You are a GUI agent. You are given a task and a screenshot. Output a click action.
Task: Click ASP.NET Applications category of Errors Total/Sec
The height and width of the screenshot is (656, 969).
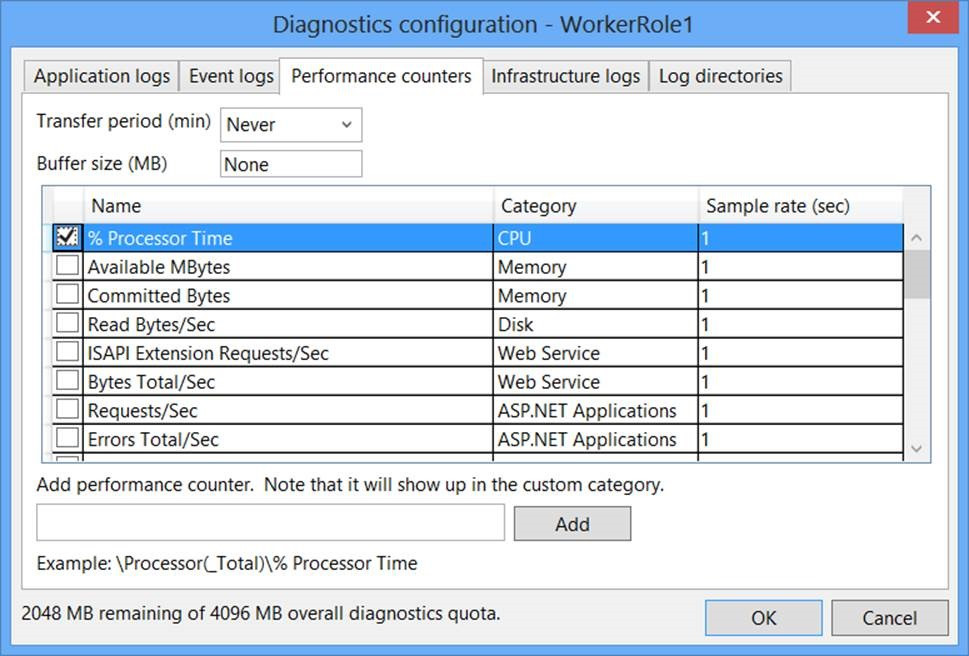pos(596,439)
